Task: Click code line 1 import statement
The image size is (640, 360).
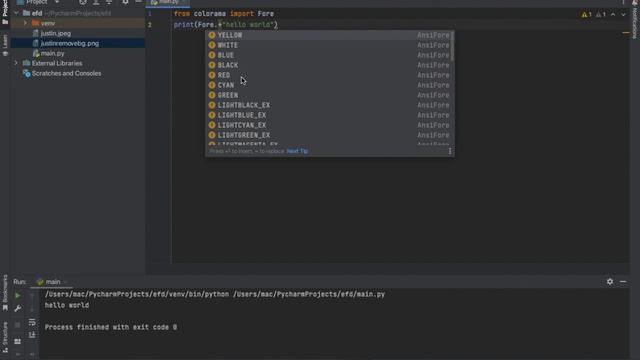Action: click(x=224, y=14)
